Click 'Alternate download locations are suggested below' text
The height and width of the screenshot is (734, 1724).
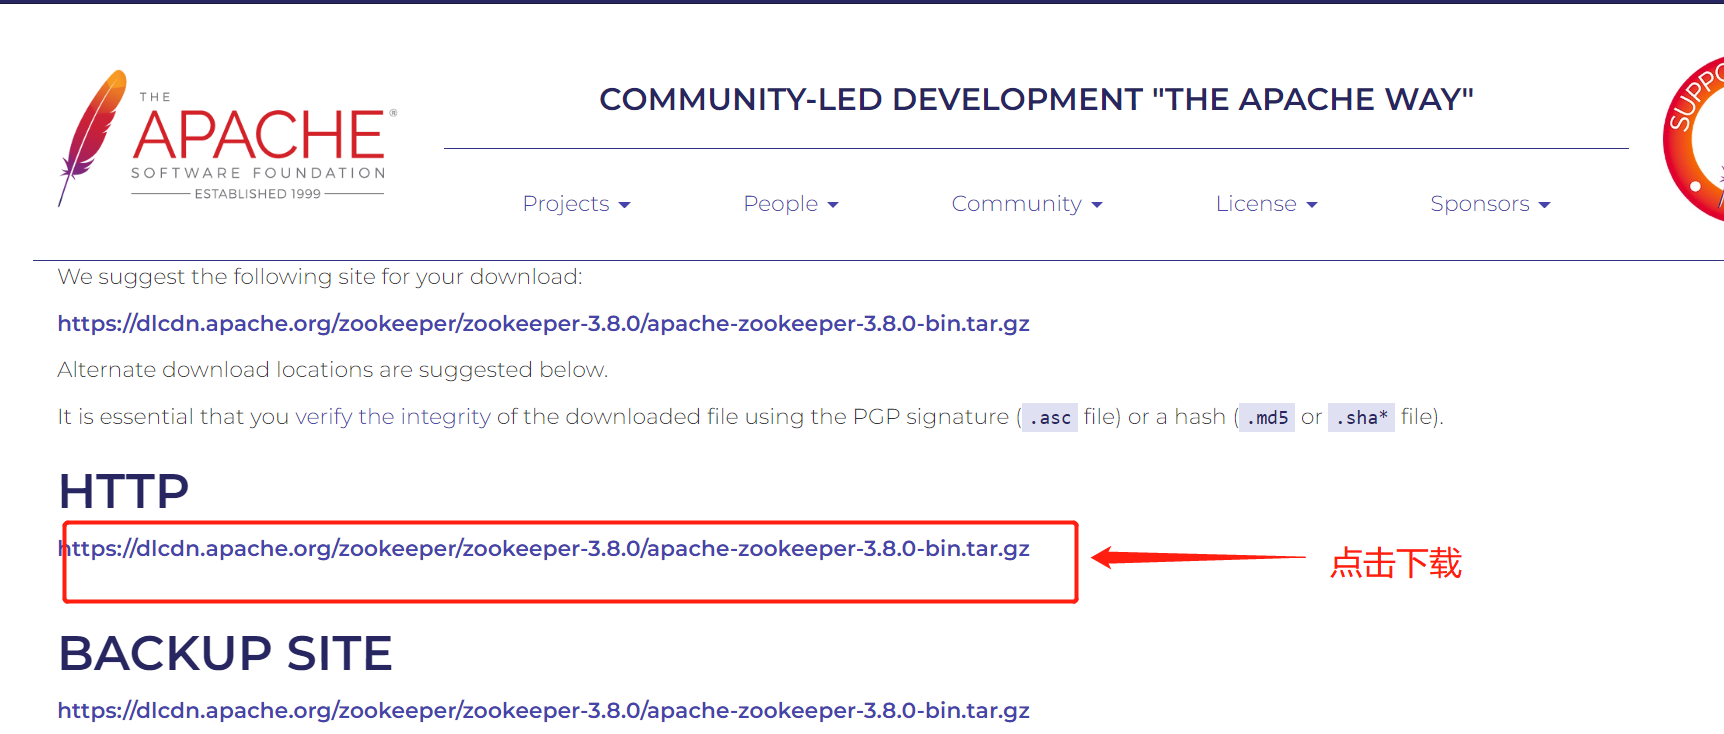click(332, 370)
